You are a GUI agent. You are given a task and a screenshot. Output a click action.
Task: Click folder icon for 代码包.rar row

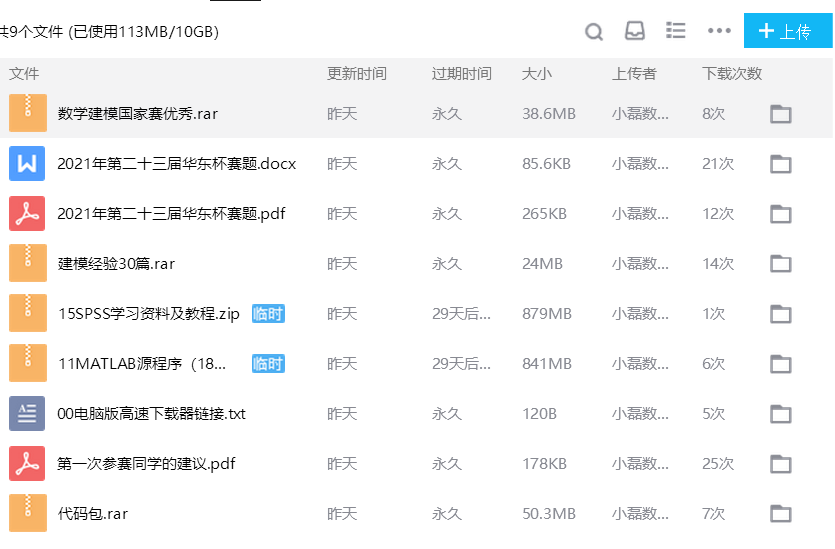[781, 514]
